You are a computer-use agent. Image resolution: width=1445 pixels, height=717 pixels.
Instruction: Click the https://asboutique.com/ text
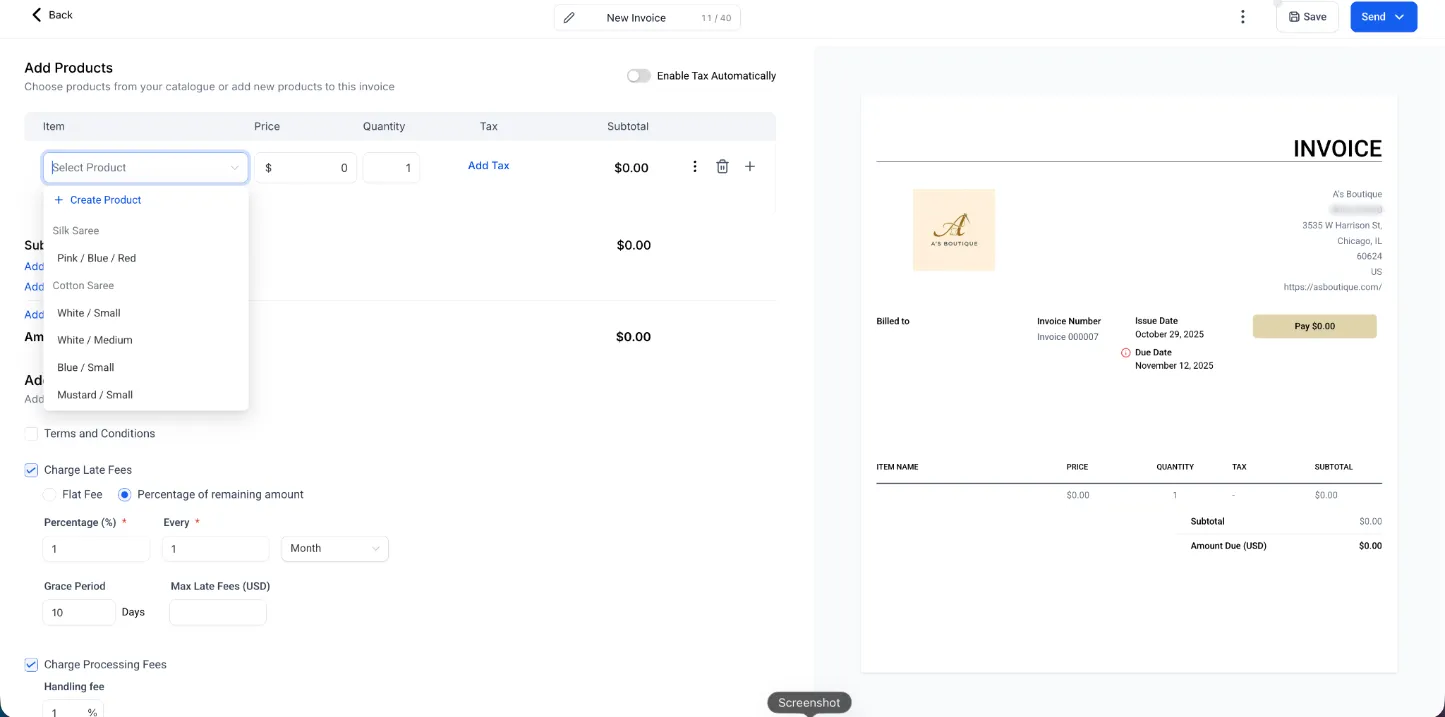(1332, 287)
